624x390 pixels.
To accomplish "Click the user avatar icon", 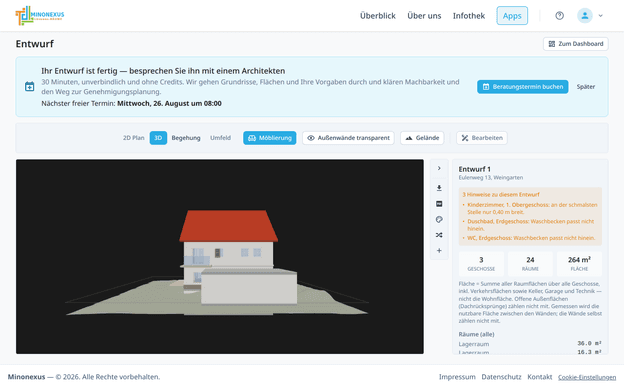I will tap(585, 16).
